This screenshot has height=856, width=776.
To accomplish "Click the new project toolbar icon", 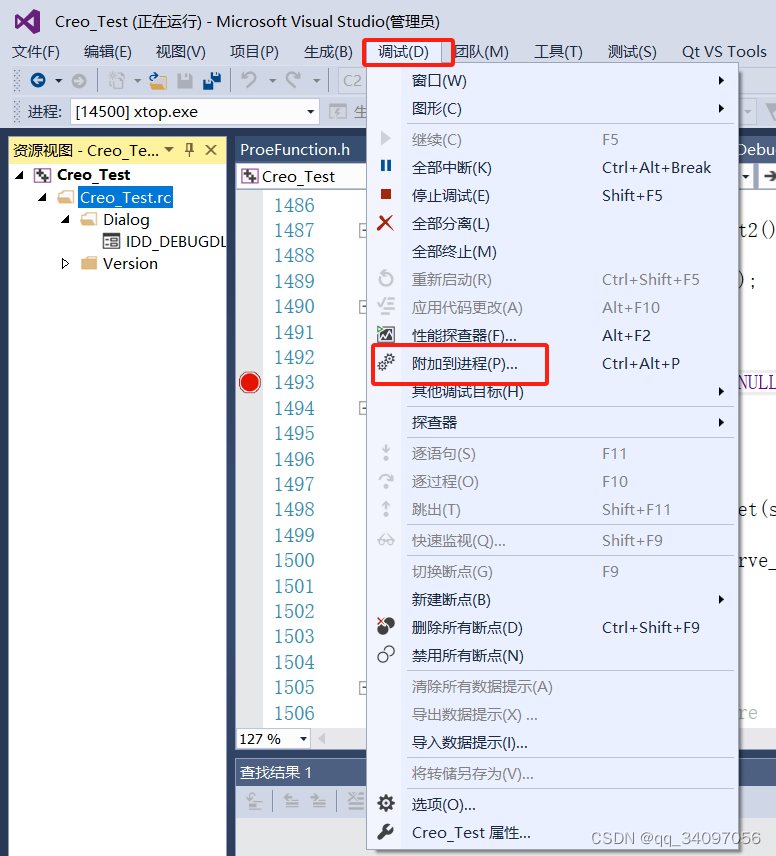I will (116, 81).
